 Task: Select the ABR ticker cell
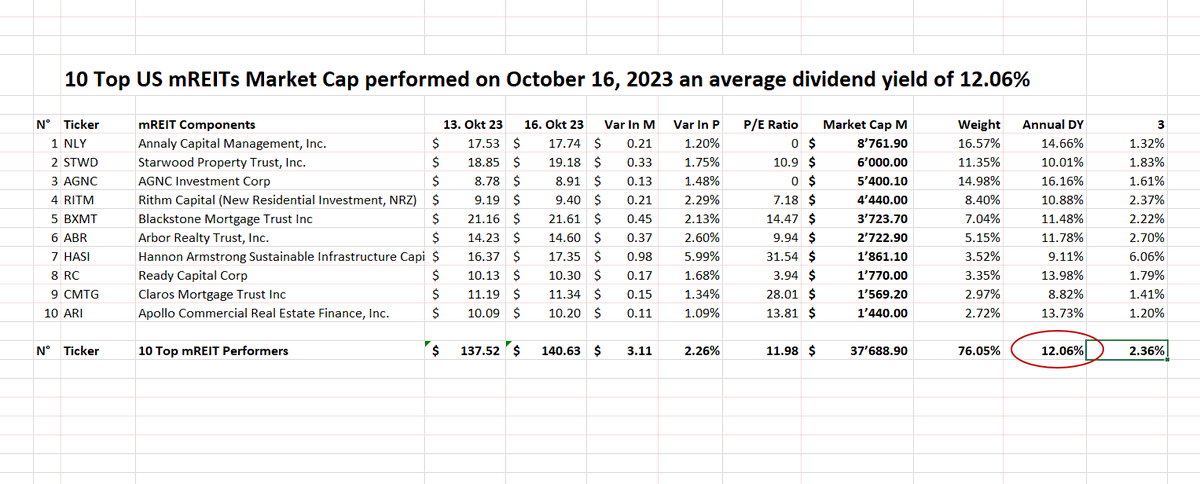click(x=74, y=238)
